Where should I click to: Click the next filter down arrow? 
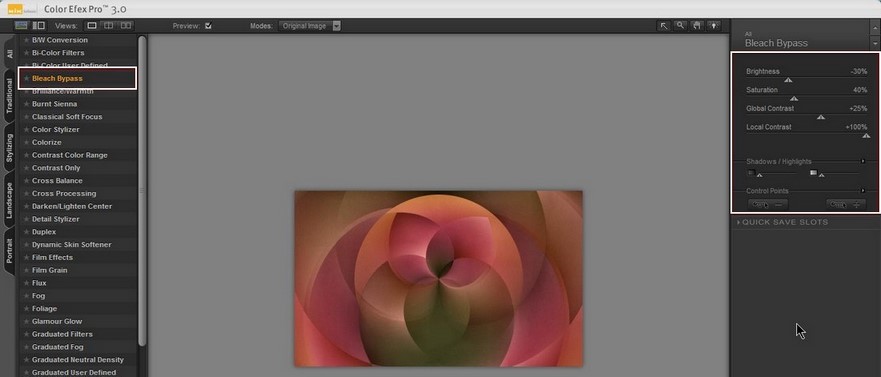(874, 44)
